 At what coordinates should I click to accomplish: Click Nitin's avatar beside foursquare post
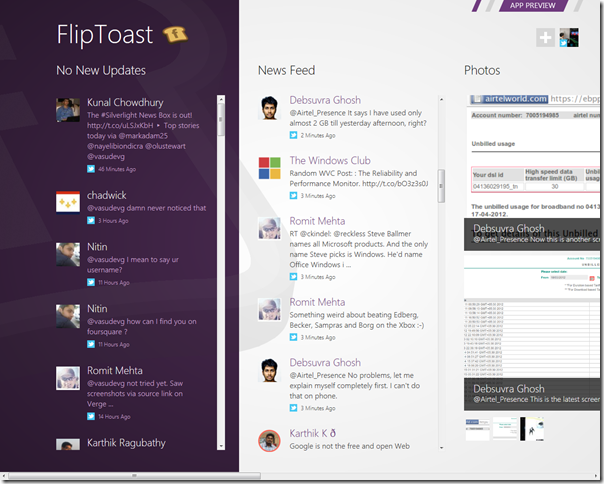(x=68, y=316)
